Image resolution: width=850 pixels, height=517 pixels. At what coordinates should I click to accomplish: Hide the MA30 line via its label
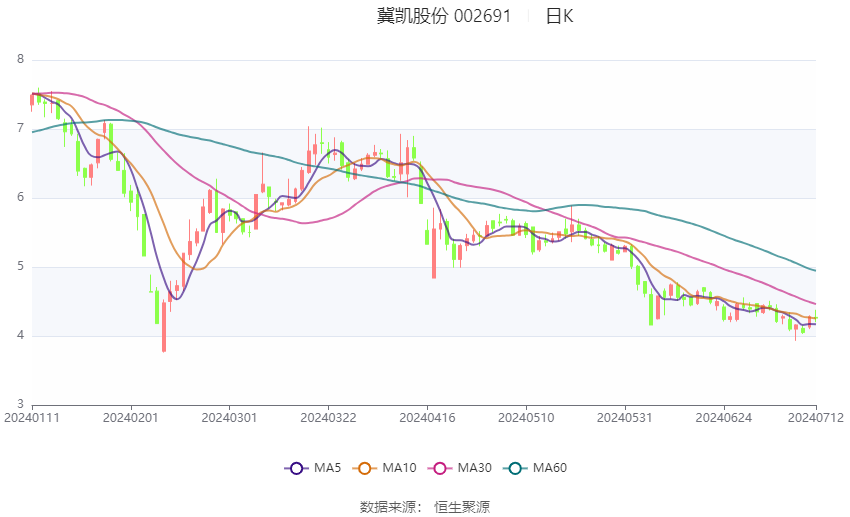click(474, 468)
